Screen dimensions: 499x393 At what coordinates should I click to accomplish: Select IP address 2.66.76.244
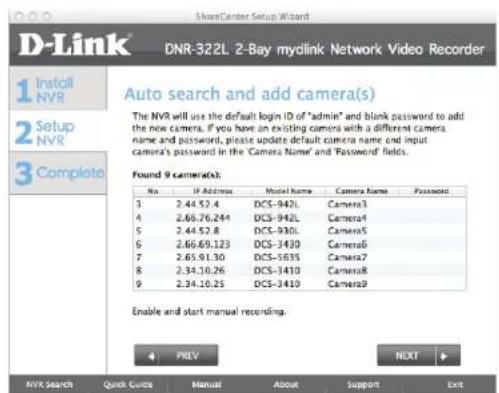(x=203, y=218)
